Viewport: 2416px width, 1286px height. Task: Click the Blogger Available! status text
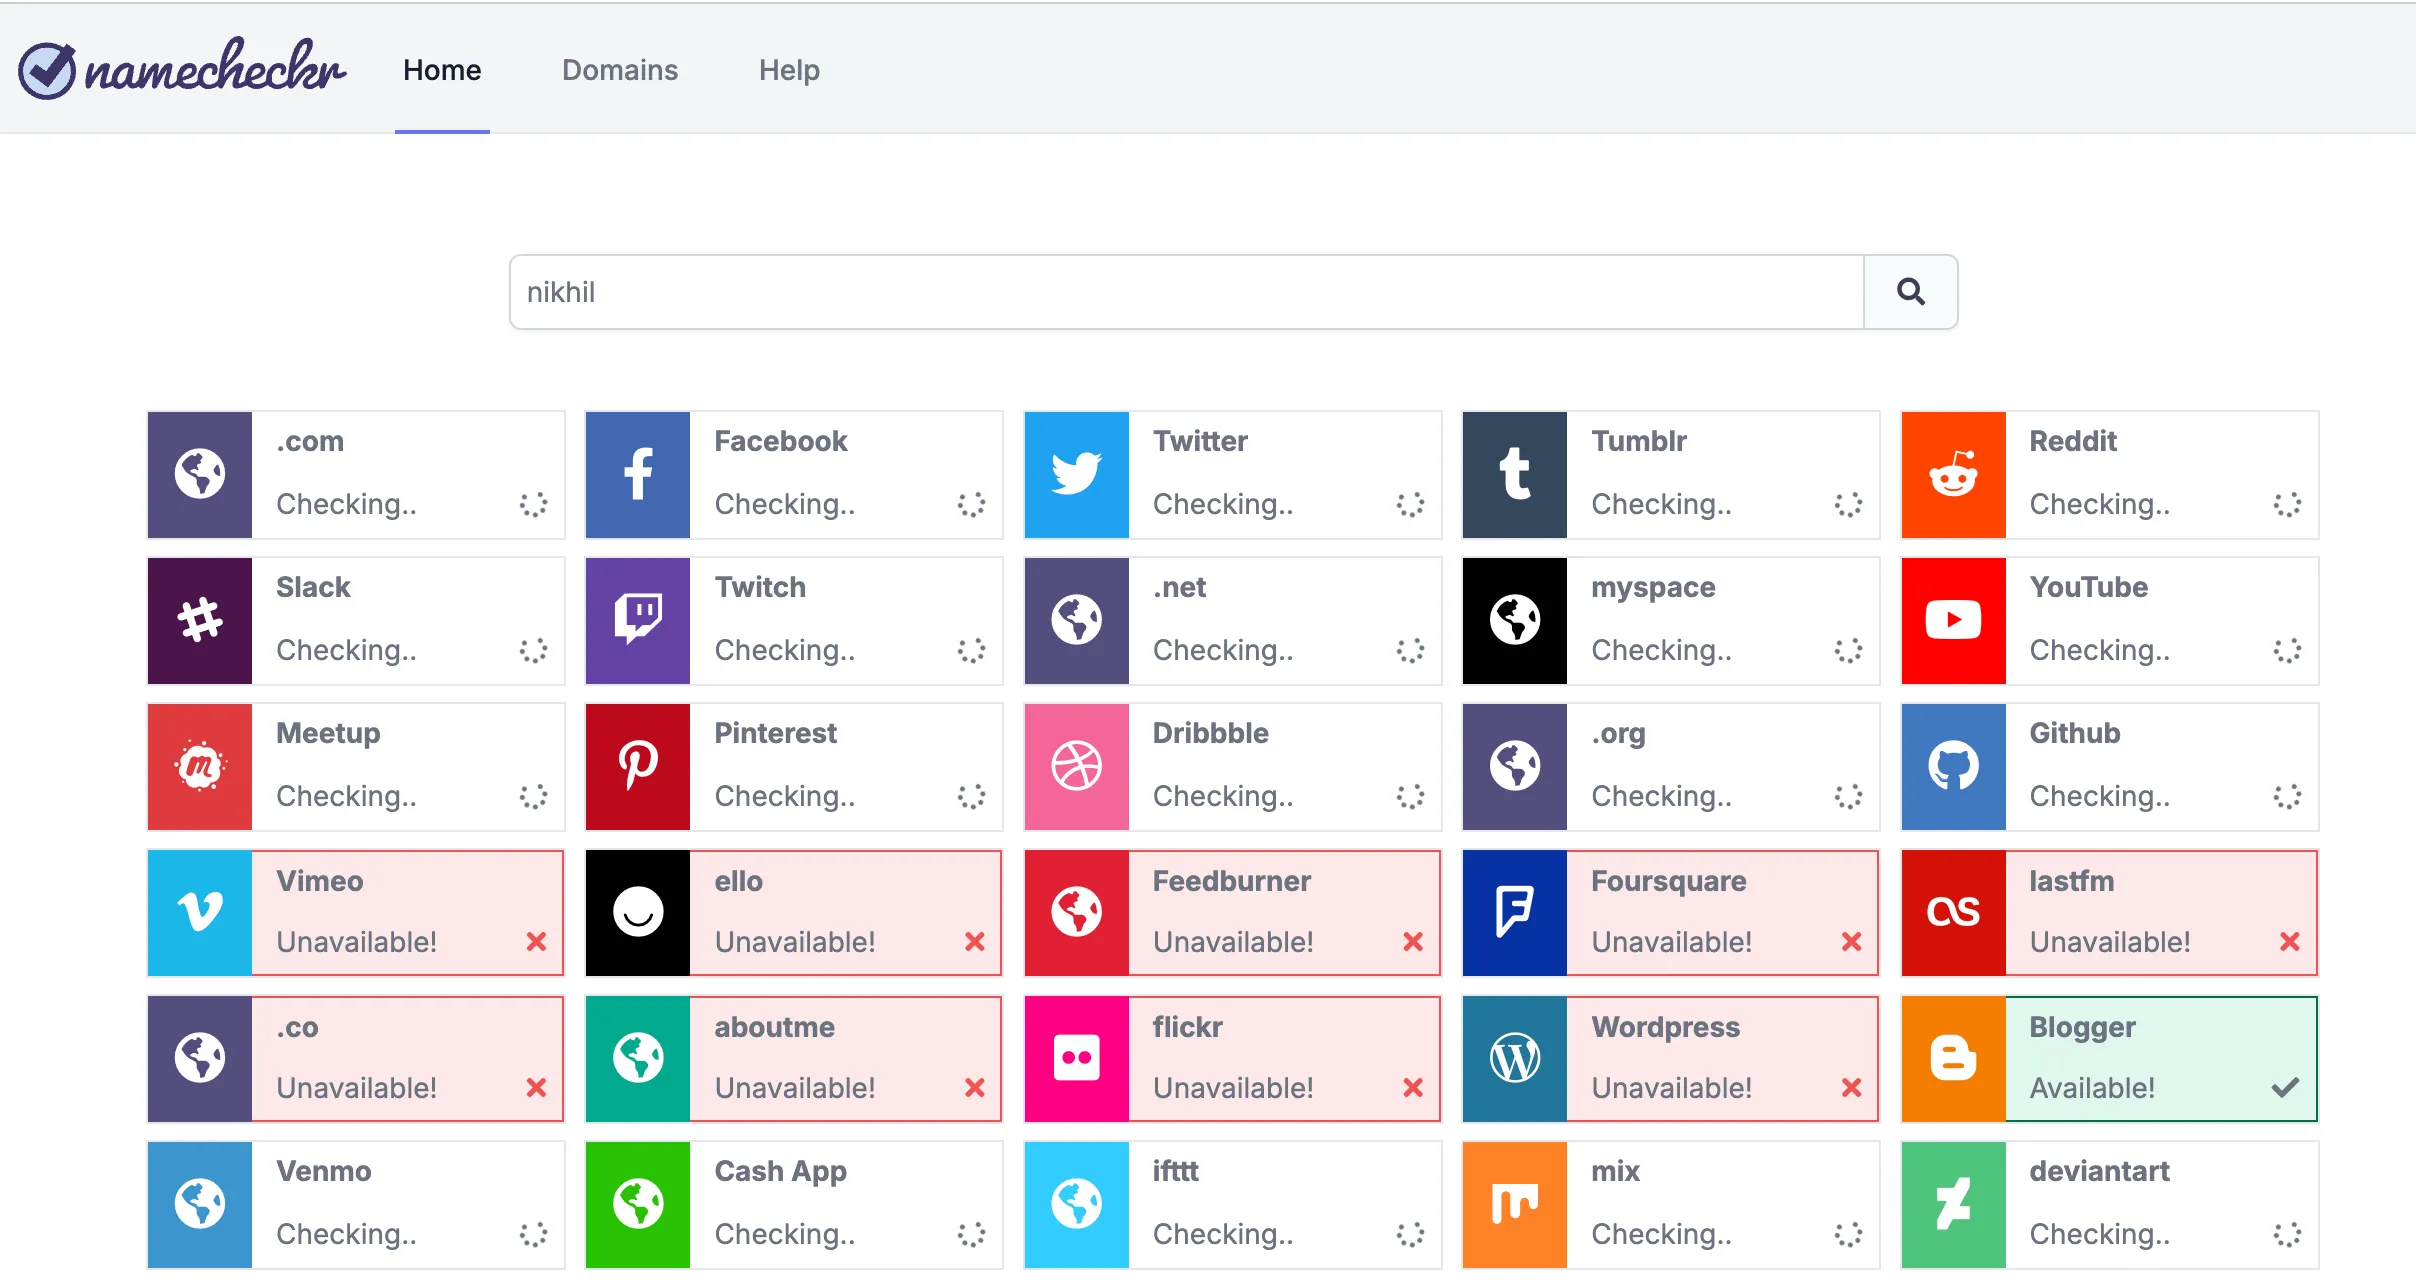pyautogui.click(x=2092, y=1088)
